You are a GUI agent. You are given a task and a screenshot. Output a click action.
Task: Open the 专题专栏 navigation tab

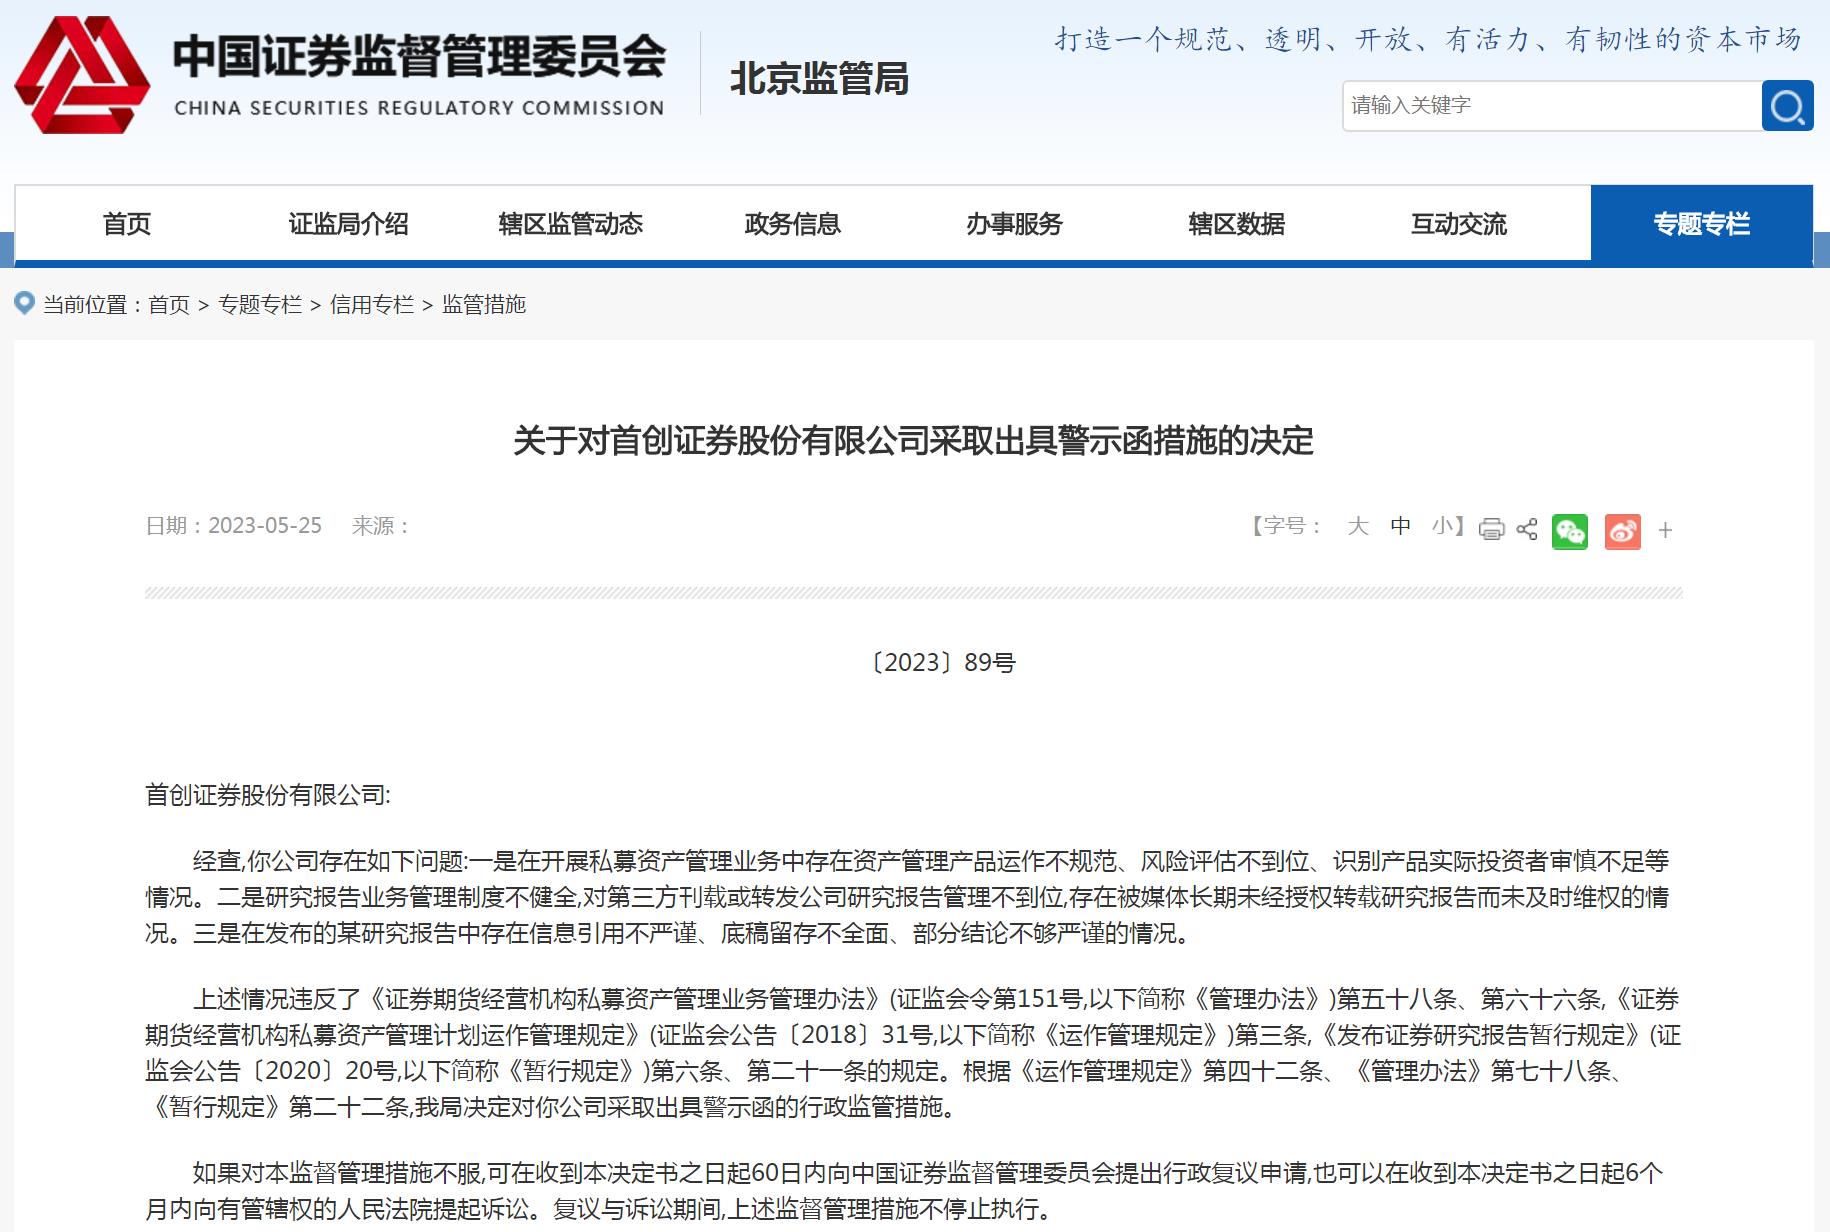point(1702,224)
